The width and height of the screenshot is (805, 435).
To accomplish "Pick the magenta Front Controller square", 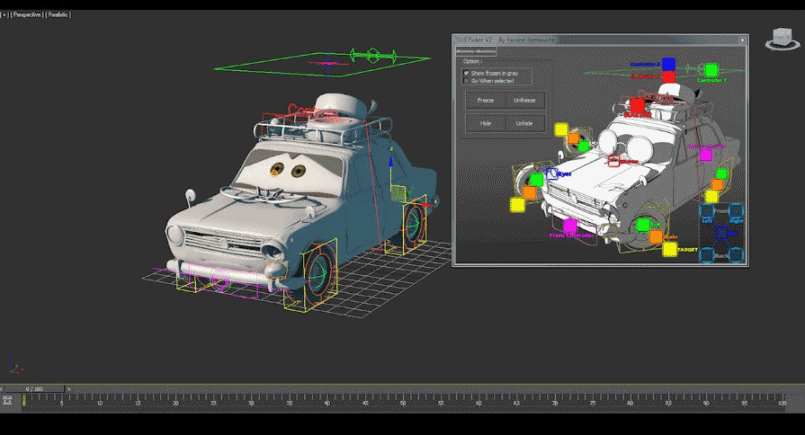I will (570, 225).
